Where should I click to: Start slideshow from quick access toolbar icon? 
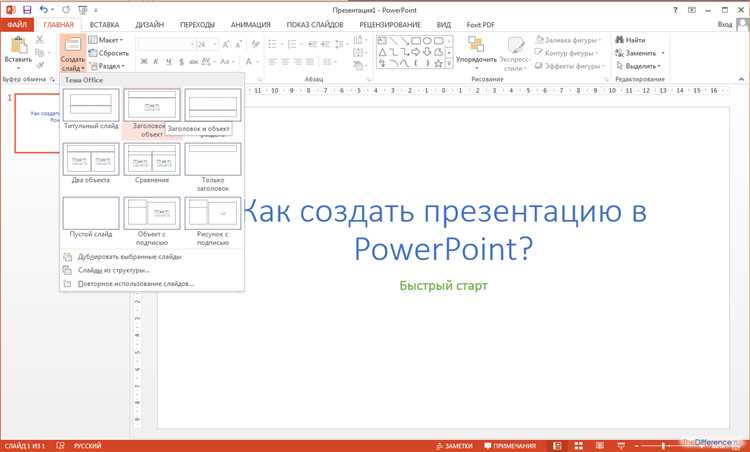click(83, 10)
